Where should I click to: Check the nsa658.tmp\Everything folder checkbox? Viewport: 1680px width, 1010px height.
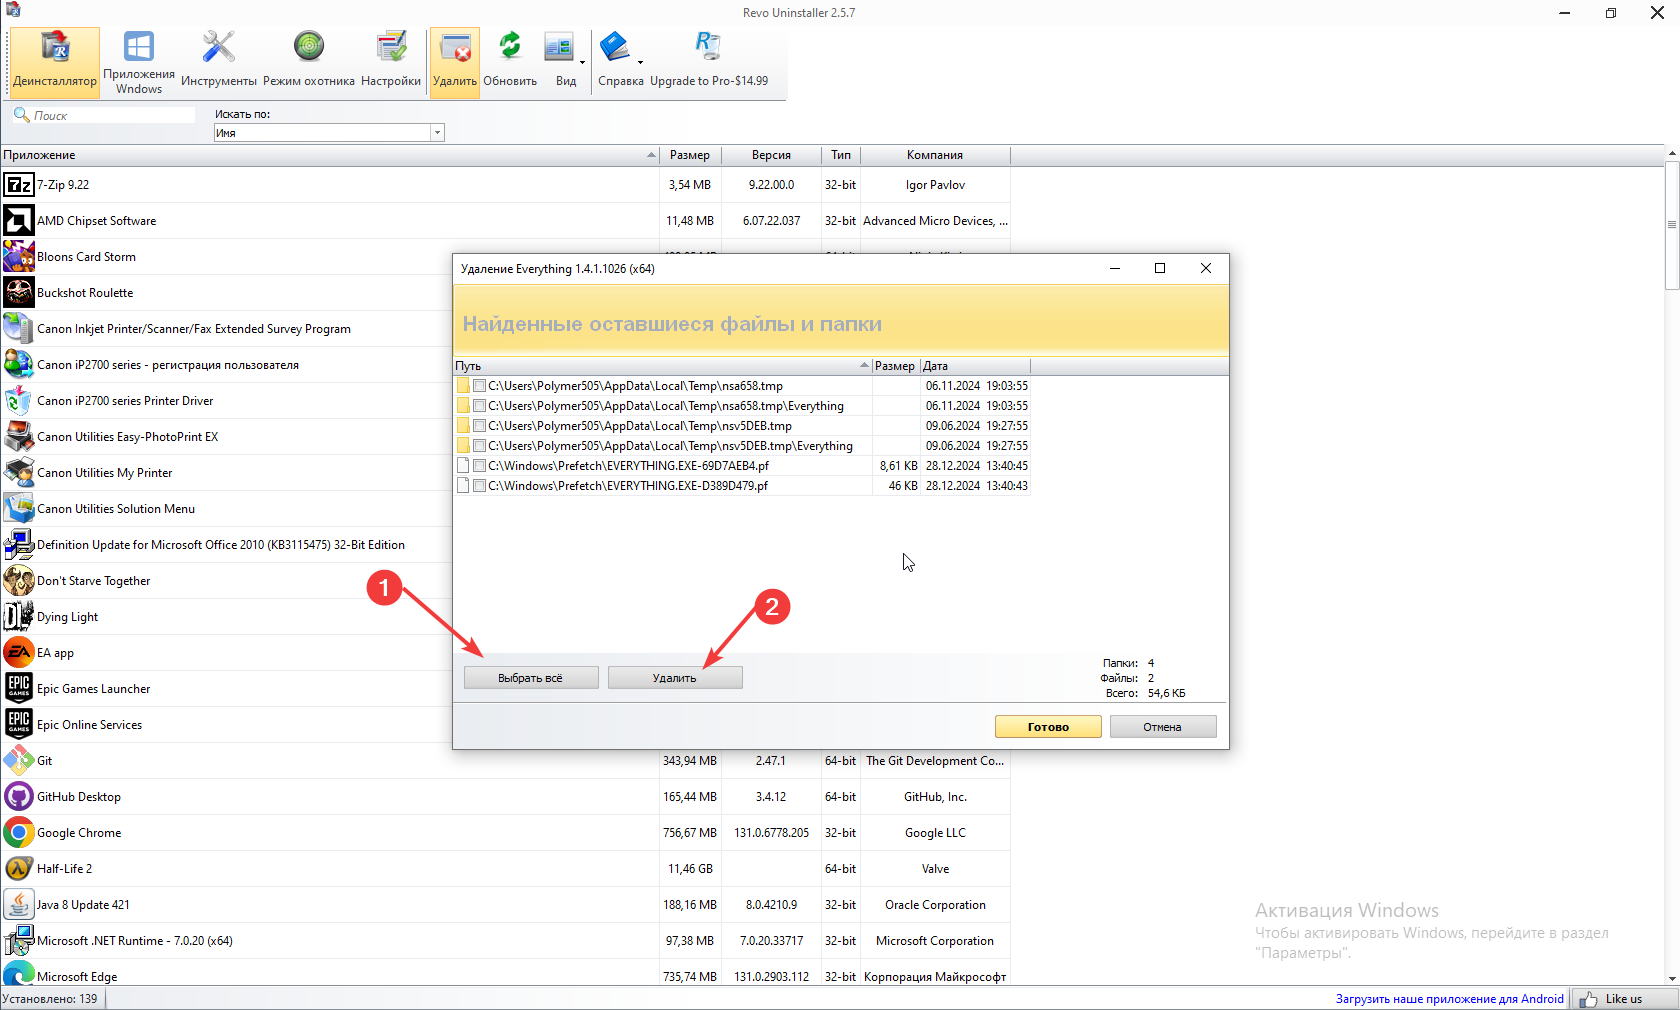pyautogui.click(x=480, y=406)
